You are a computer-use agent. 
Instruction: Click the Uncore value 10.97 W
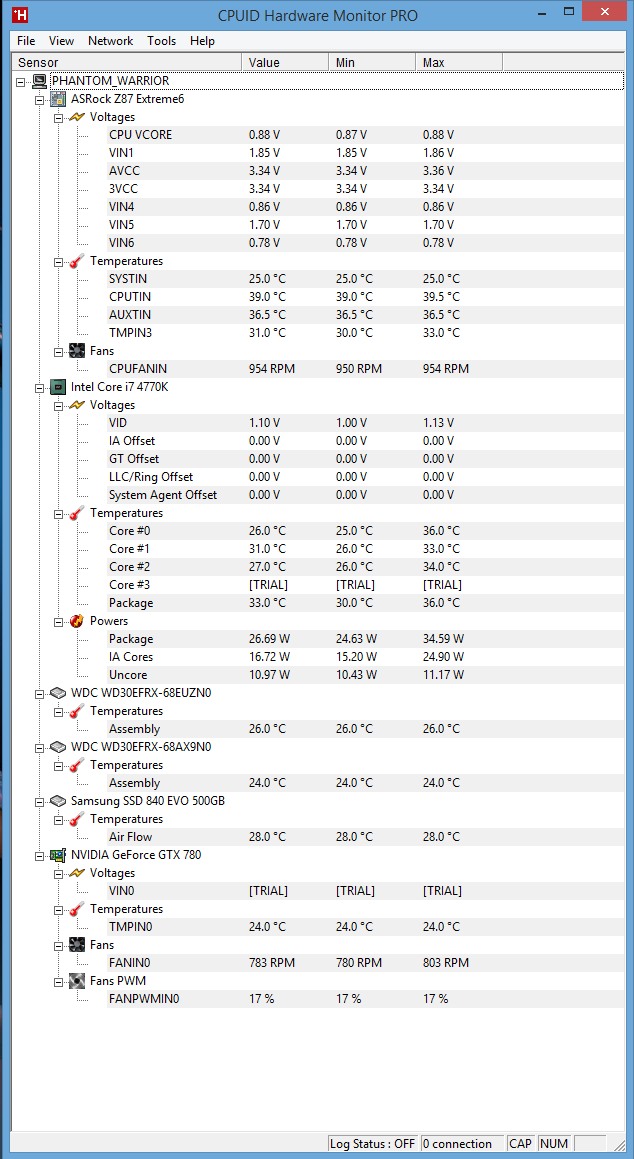pos(271,675)
